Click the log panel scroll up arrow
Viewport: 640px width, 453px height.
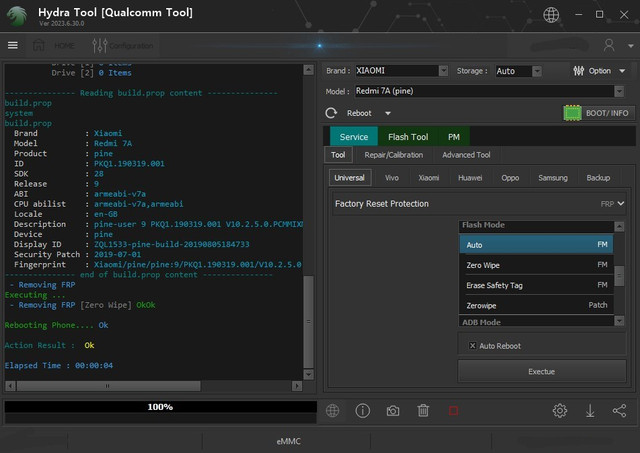click(309, 70)
